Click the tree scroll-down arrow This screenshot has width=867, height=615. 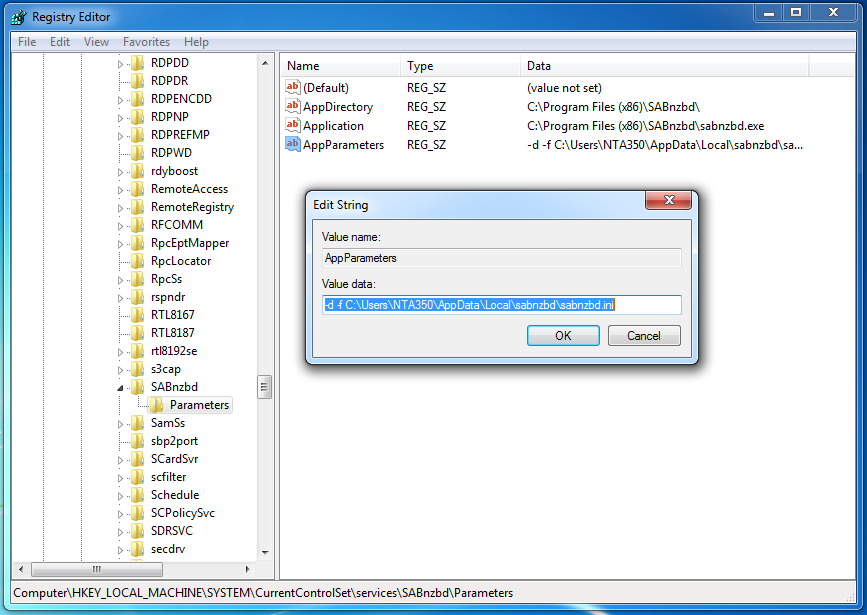coord(265,553)
